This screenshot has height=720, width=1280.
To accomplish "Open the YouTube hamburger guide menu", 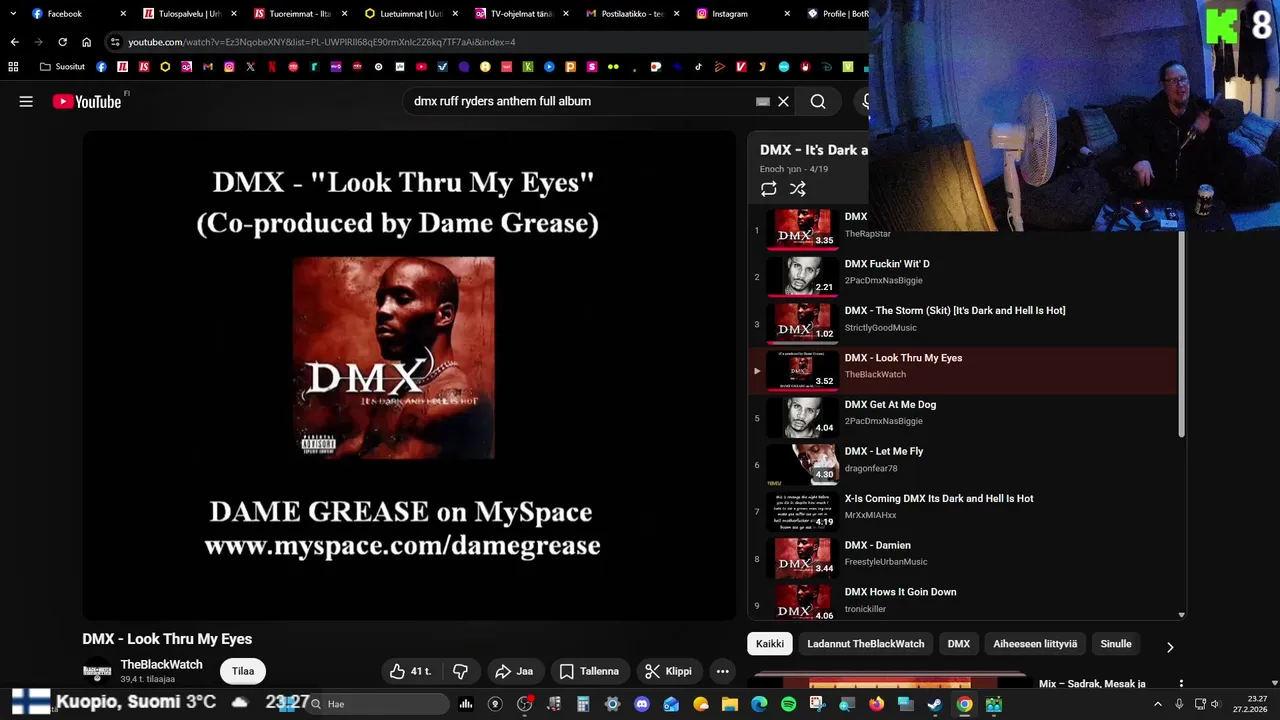I will point(26,101).
